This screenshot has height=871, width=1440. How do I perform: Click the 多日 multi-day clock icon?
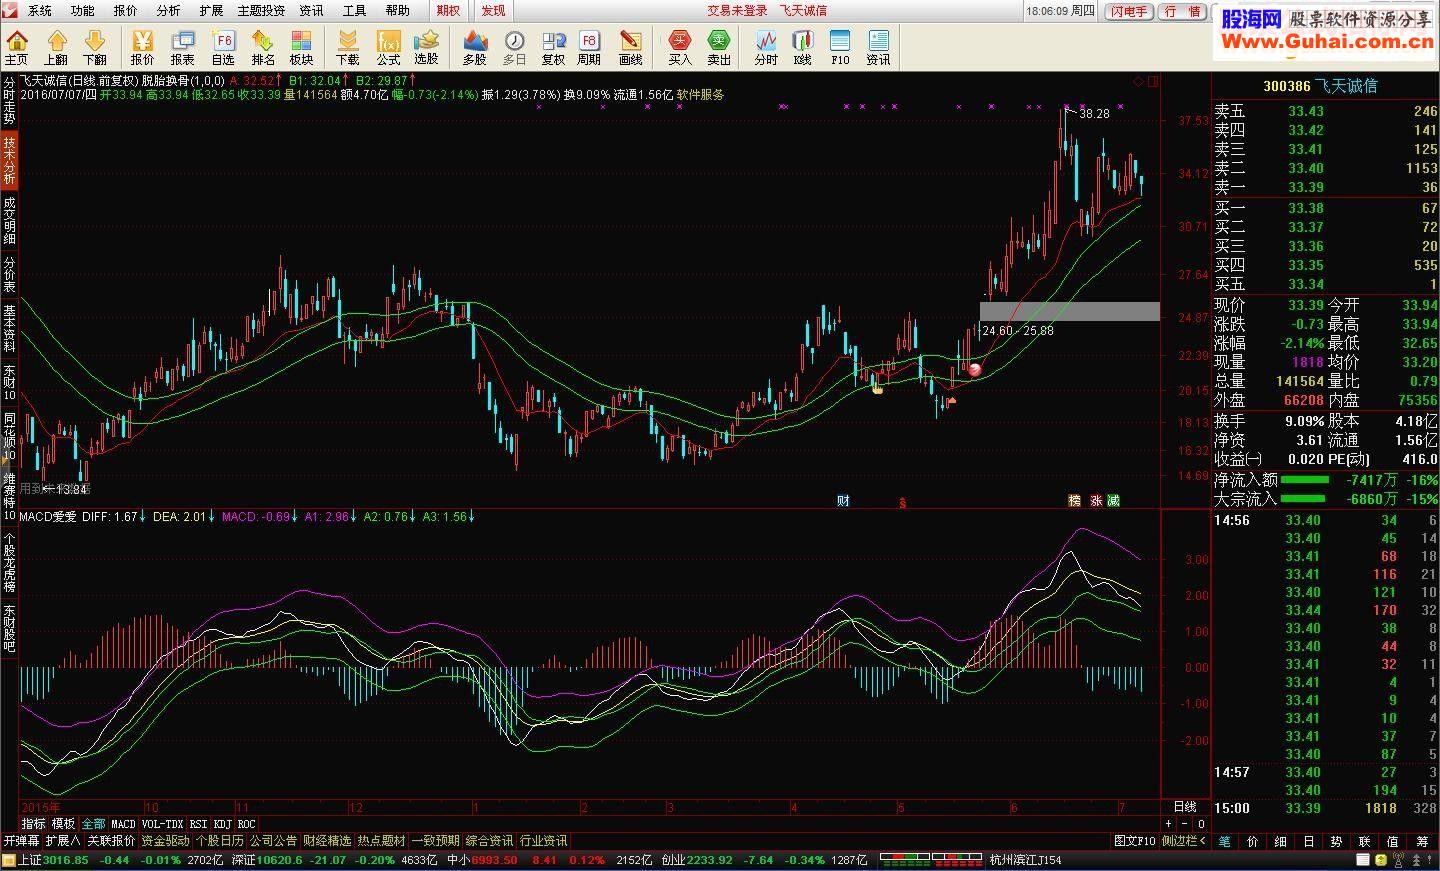[x=514, y=47]
